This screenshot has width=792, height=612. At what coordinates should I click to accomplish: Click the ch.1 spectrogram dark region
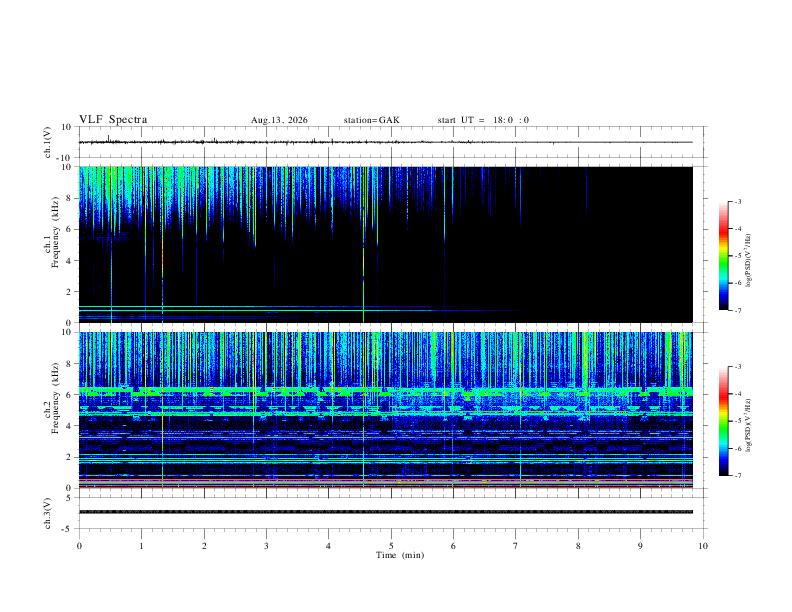[556, 252]
